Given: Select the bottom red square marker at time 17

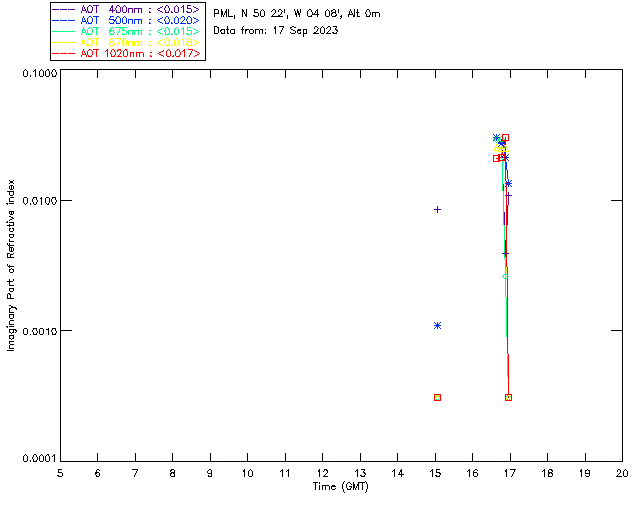Looking at the screenshot, I should [x=508, y=397].
